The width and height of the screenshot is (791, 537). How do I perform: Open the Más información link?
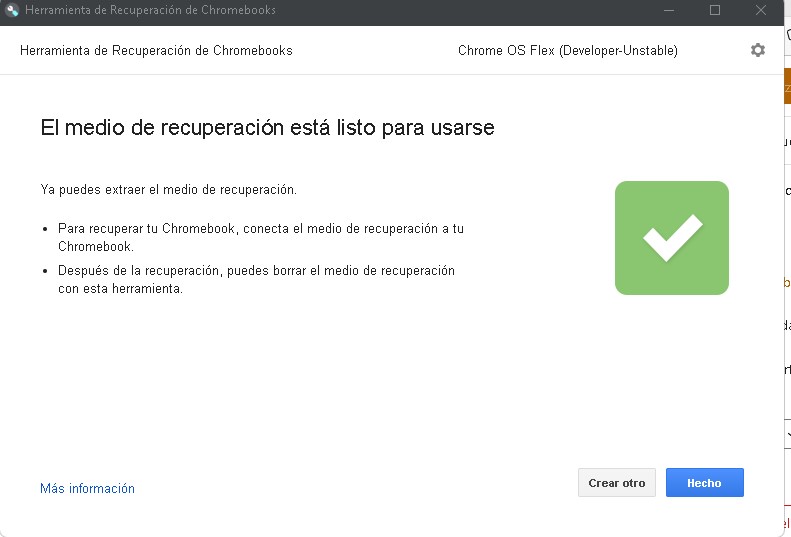(87, 489)
